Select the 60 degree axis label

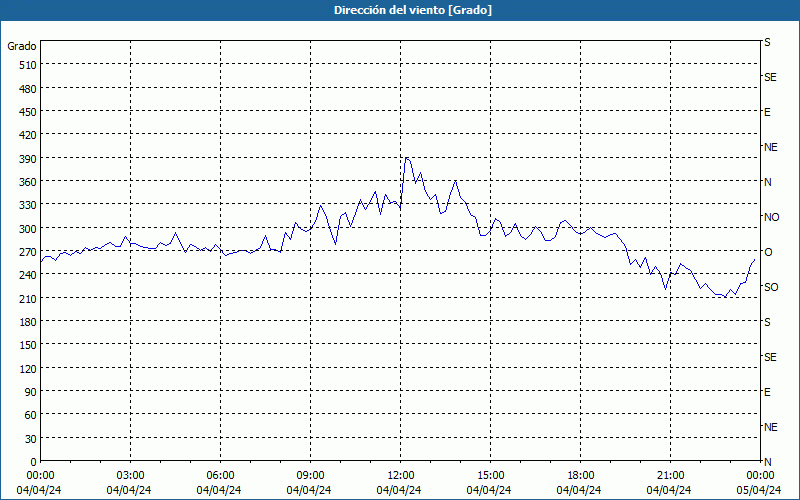31,415
